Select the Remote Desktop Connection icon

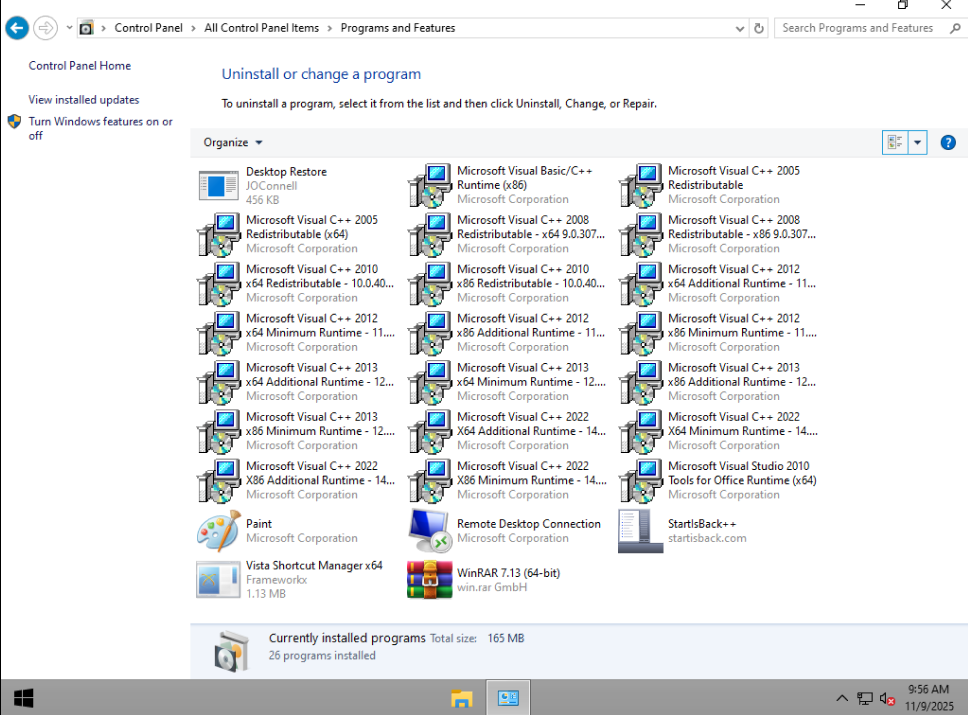[x=428, y=531]
